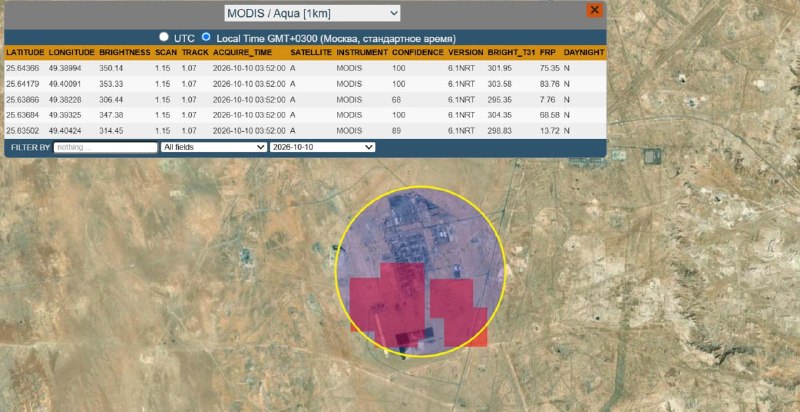Click FRP value 75.35
The image size is (800, 412).
[x=549, y=68]
